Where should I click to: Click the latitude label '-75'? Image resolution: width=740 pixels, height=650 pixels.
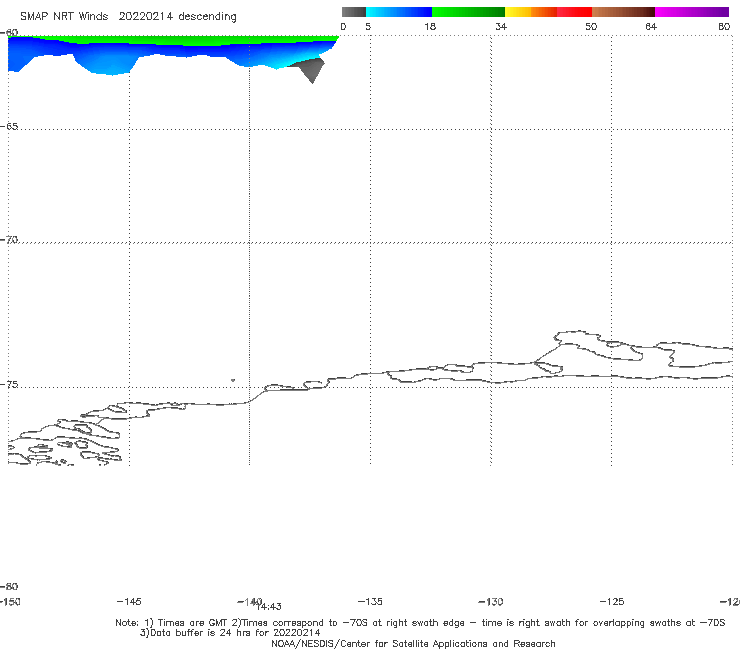pyautogui.click(x=9, y=384)
